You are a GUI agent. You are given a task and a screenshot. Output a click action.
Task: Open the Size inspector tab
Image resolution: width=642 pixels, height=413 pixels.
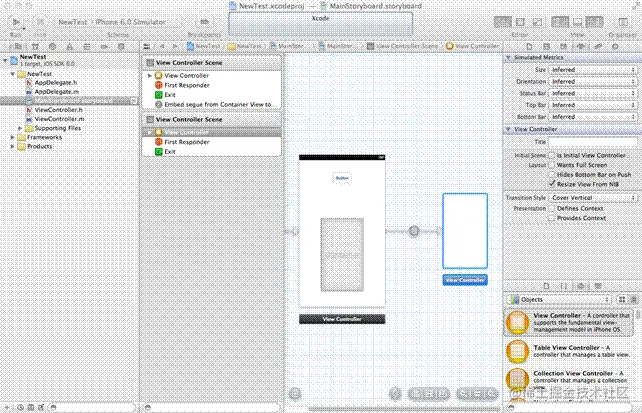click(x=598, y=46)
